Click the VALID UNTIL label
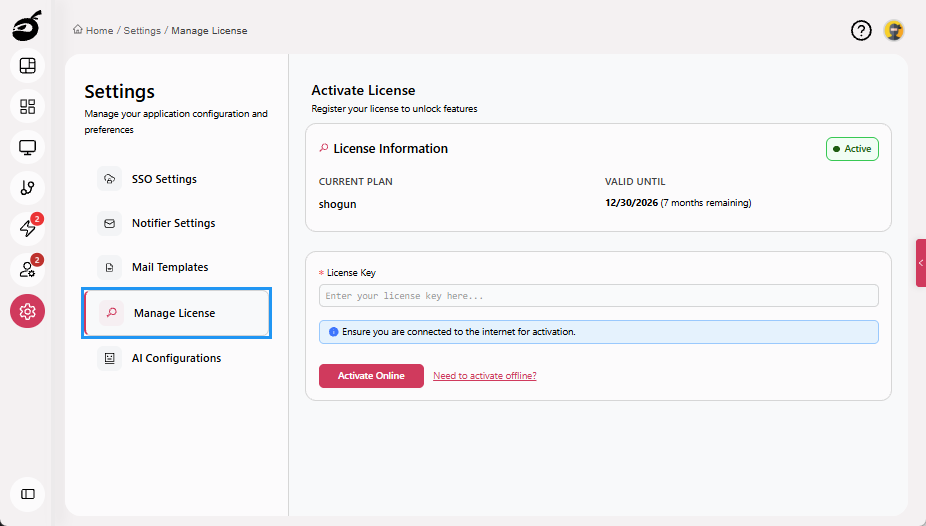This screenshot has width=926, height=526. 635,182
